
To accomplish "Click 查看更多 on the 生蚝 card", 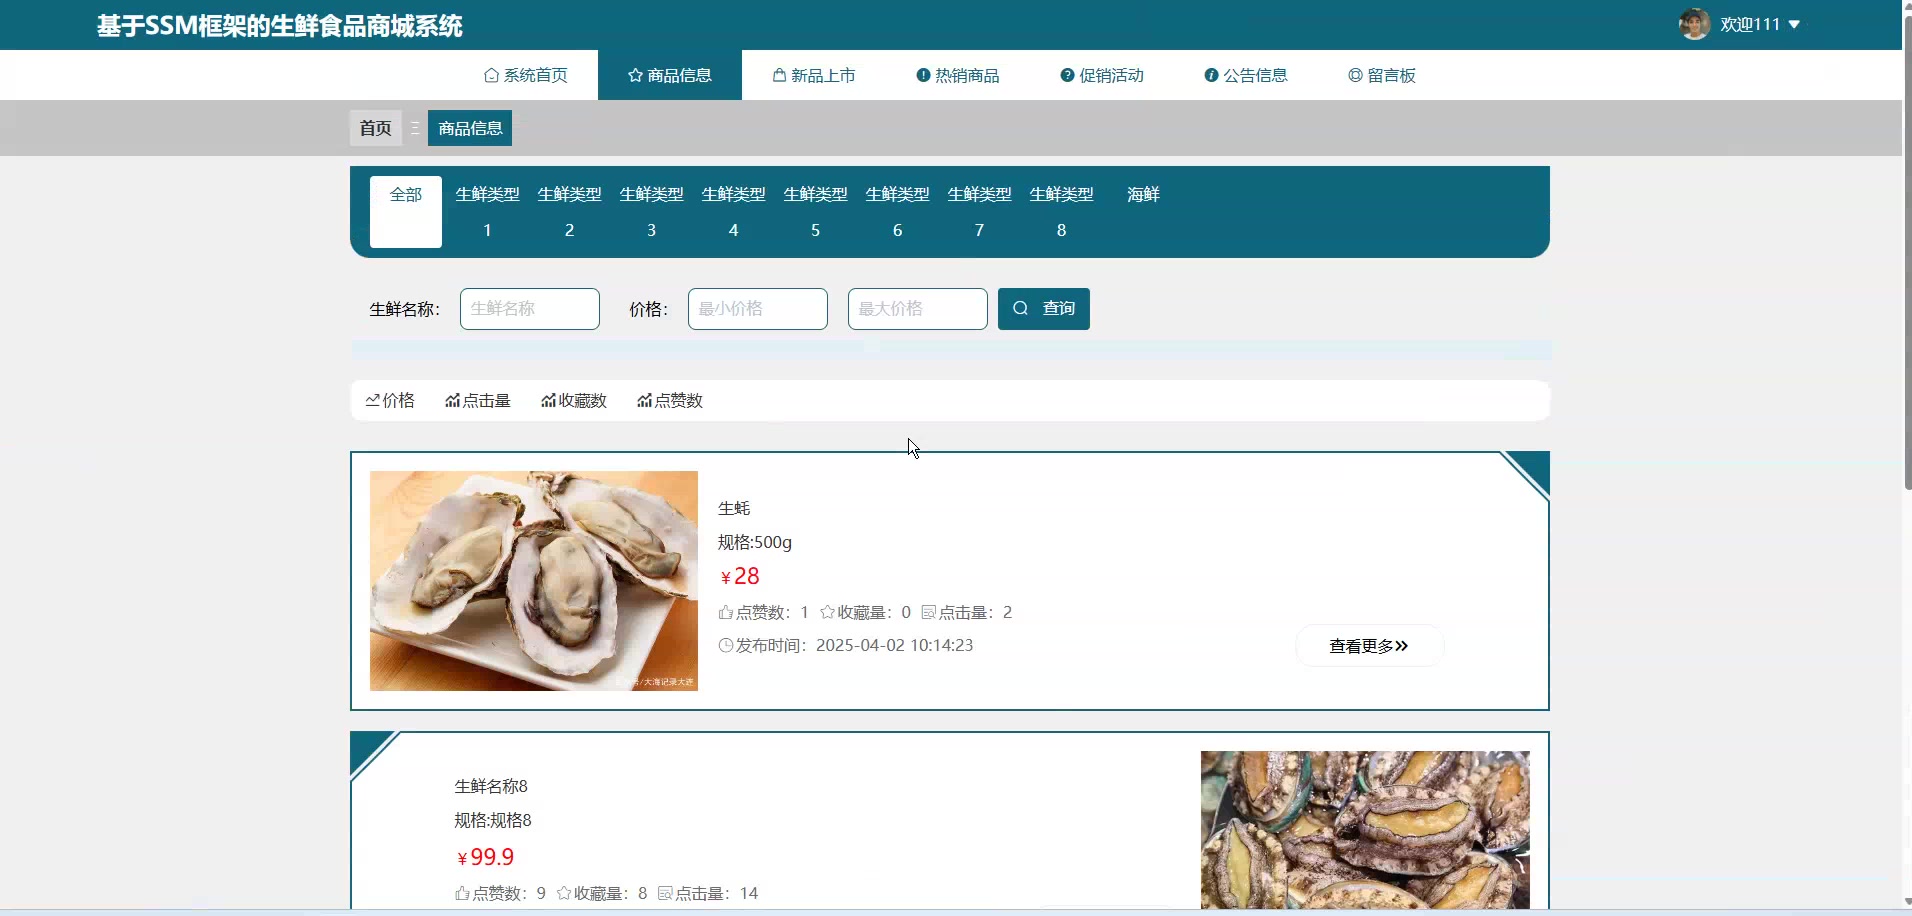I will pyautogui.click(x=1370, y=646).
